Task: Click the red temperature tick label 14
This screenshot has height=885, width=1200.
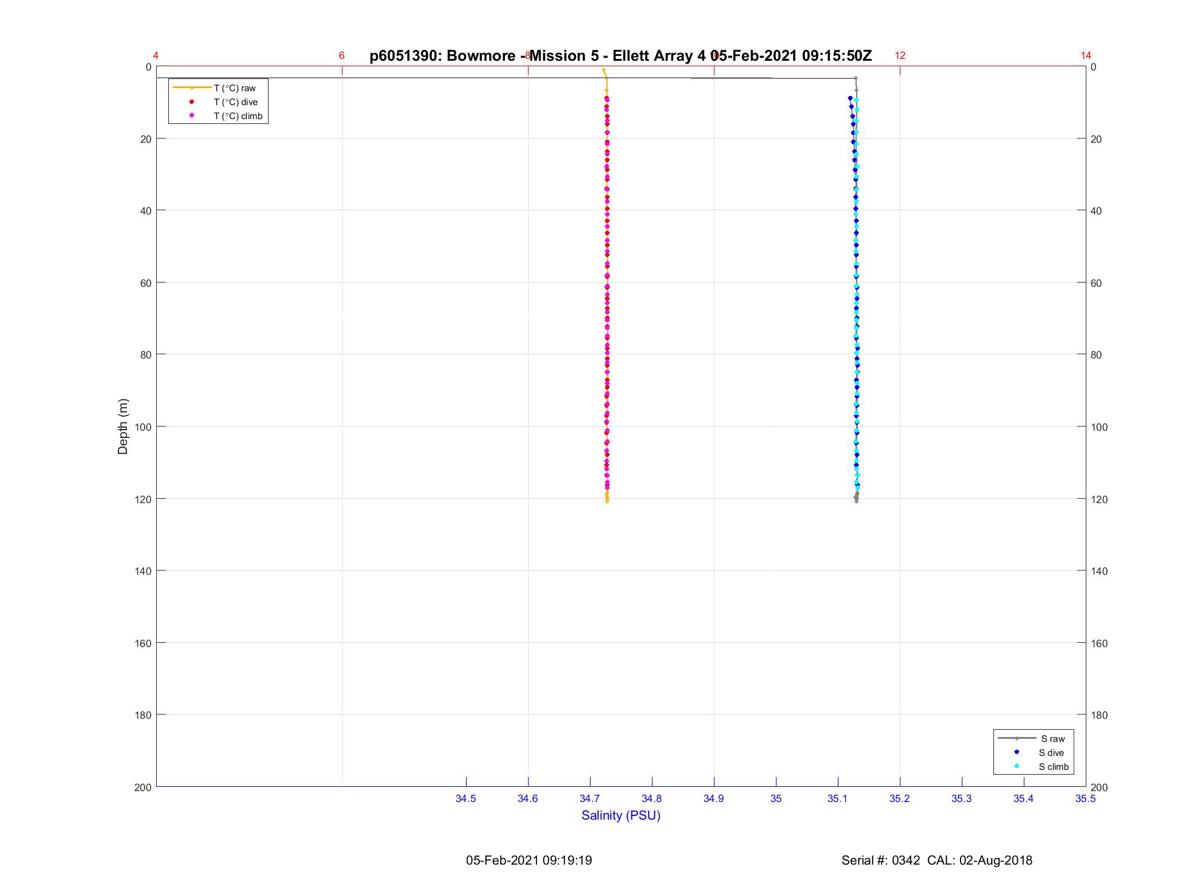Action: [1086, 56]
